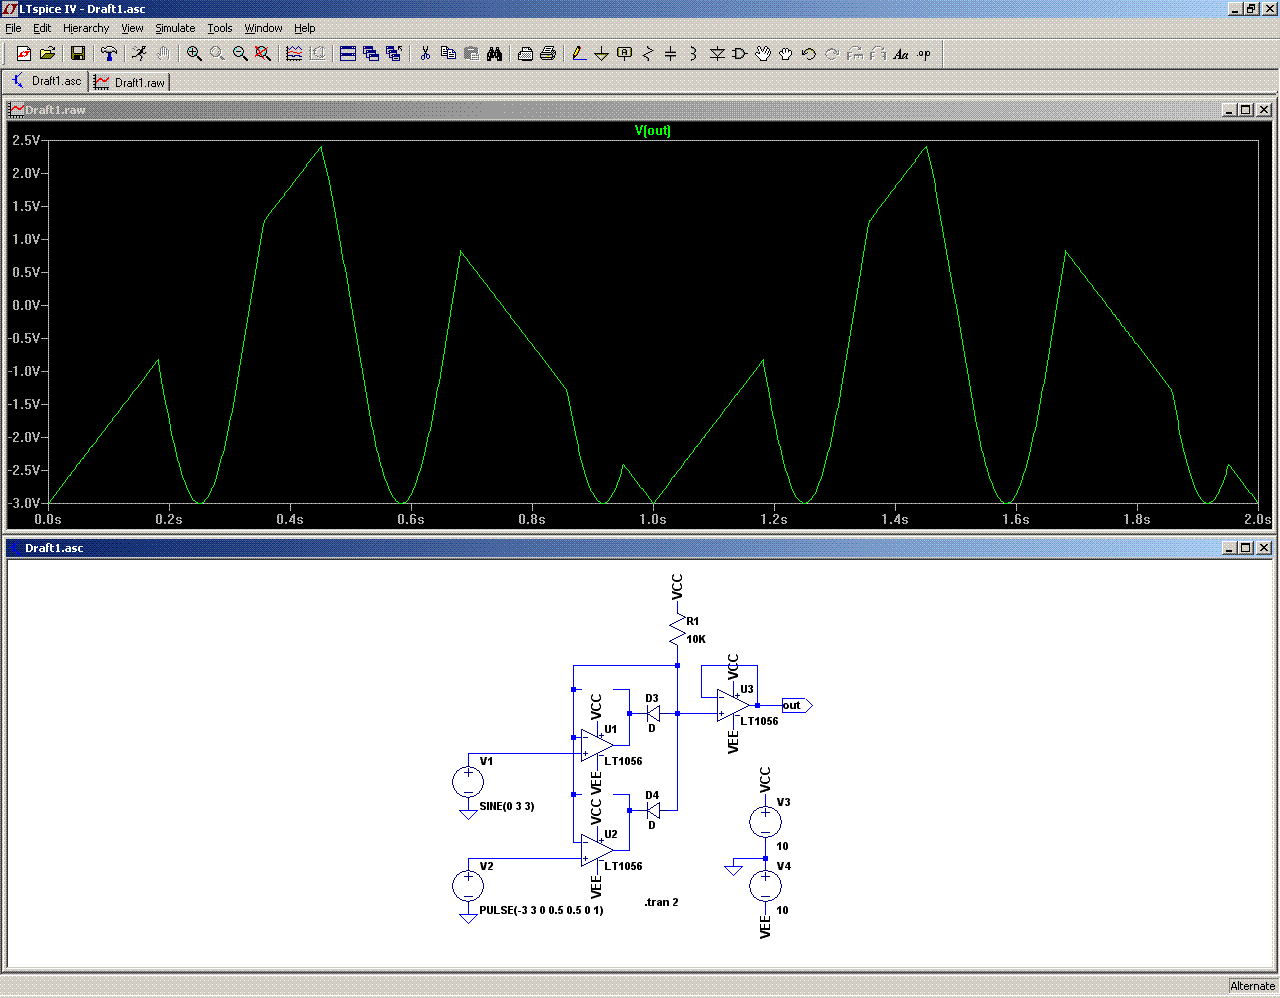The image size is (1280, 998).
Task: Place a ground symbol using toolbar
Action: click(601, 54)
